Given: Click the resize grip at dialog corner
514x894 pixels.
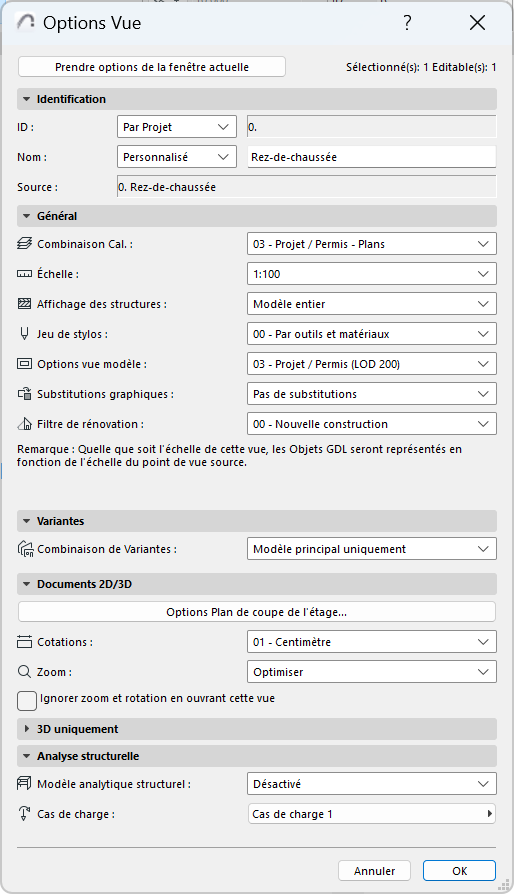Looking at the screenshot, I should point(504,884).
